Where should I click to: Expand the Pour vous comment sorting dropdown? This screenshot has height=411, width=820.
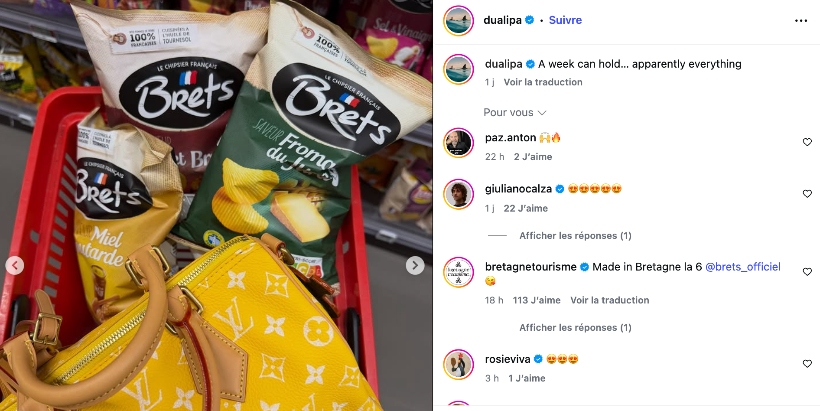pyautogui.click(x=515, y=112)
